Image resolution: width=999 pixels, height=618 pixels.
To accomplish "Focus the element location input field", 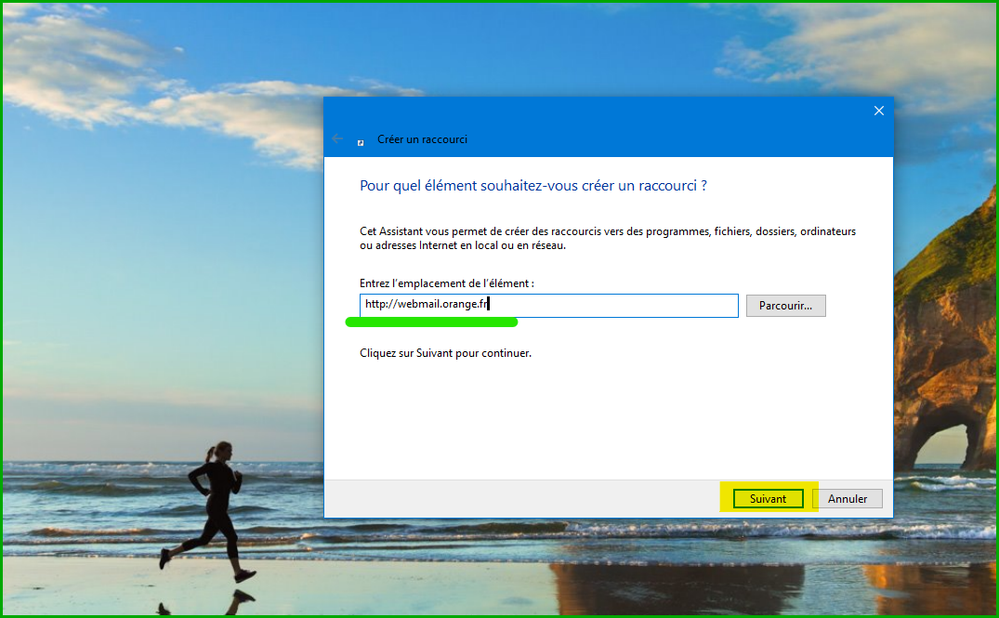I will (549, 305).
